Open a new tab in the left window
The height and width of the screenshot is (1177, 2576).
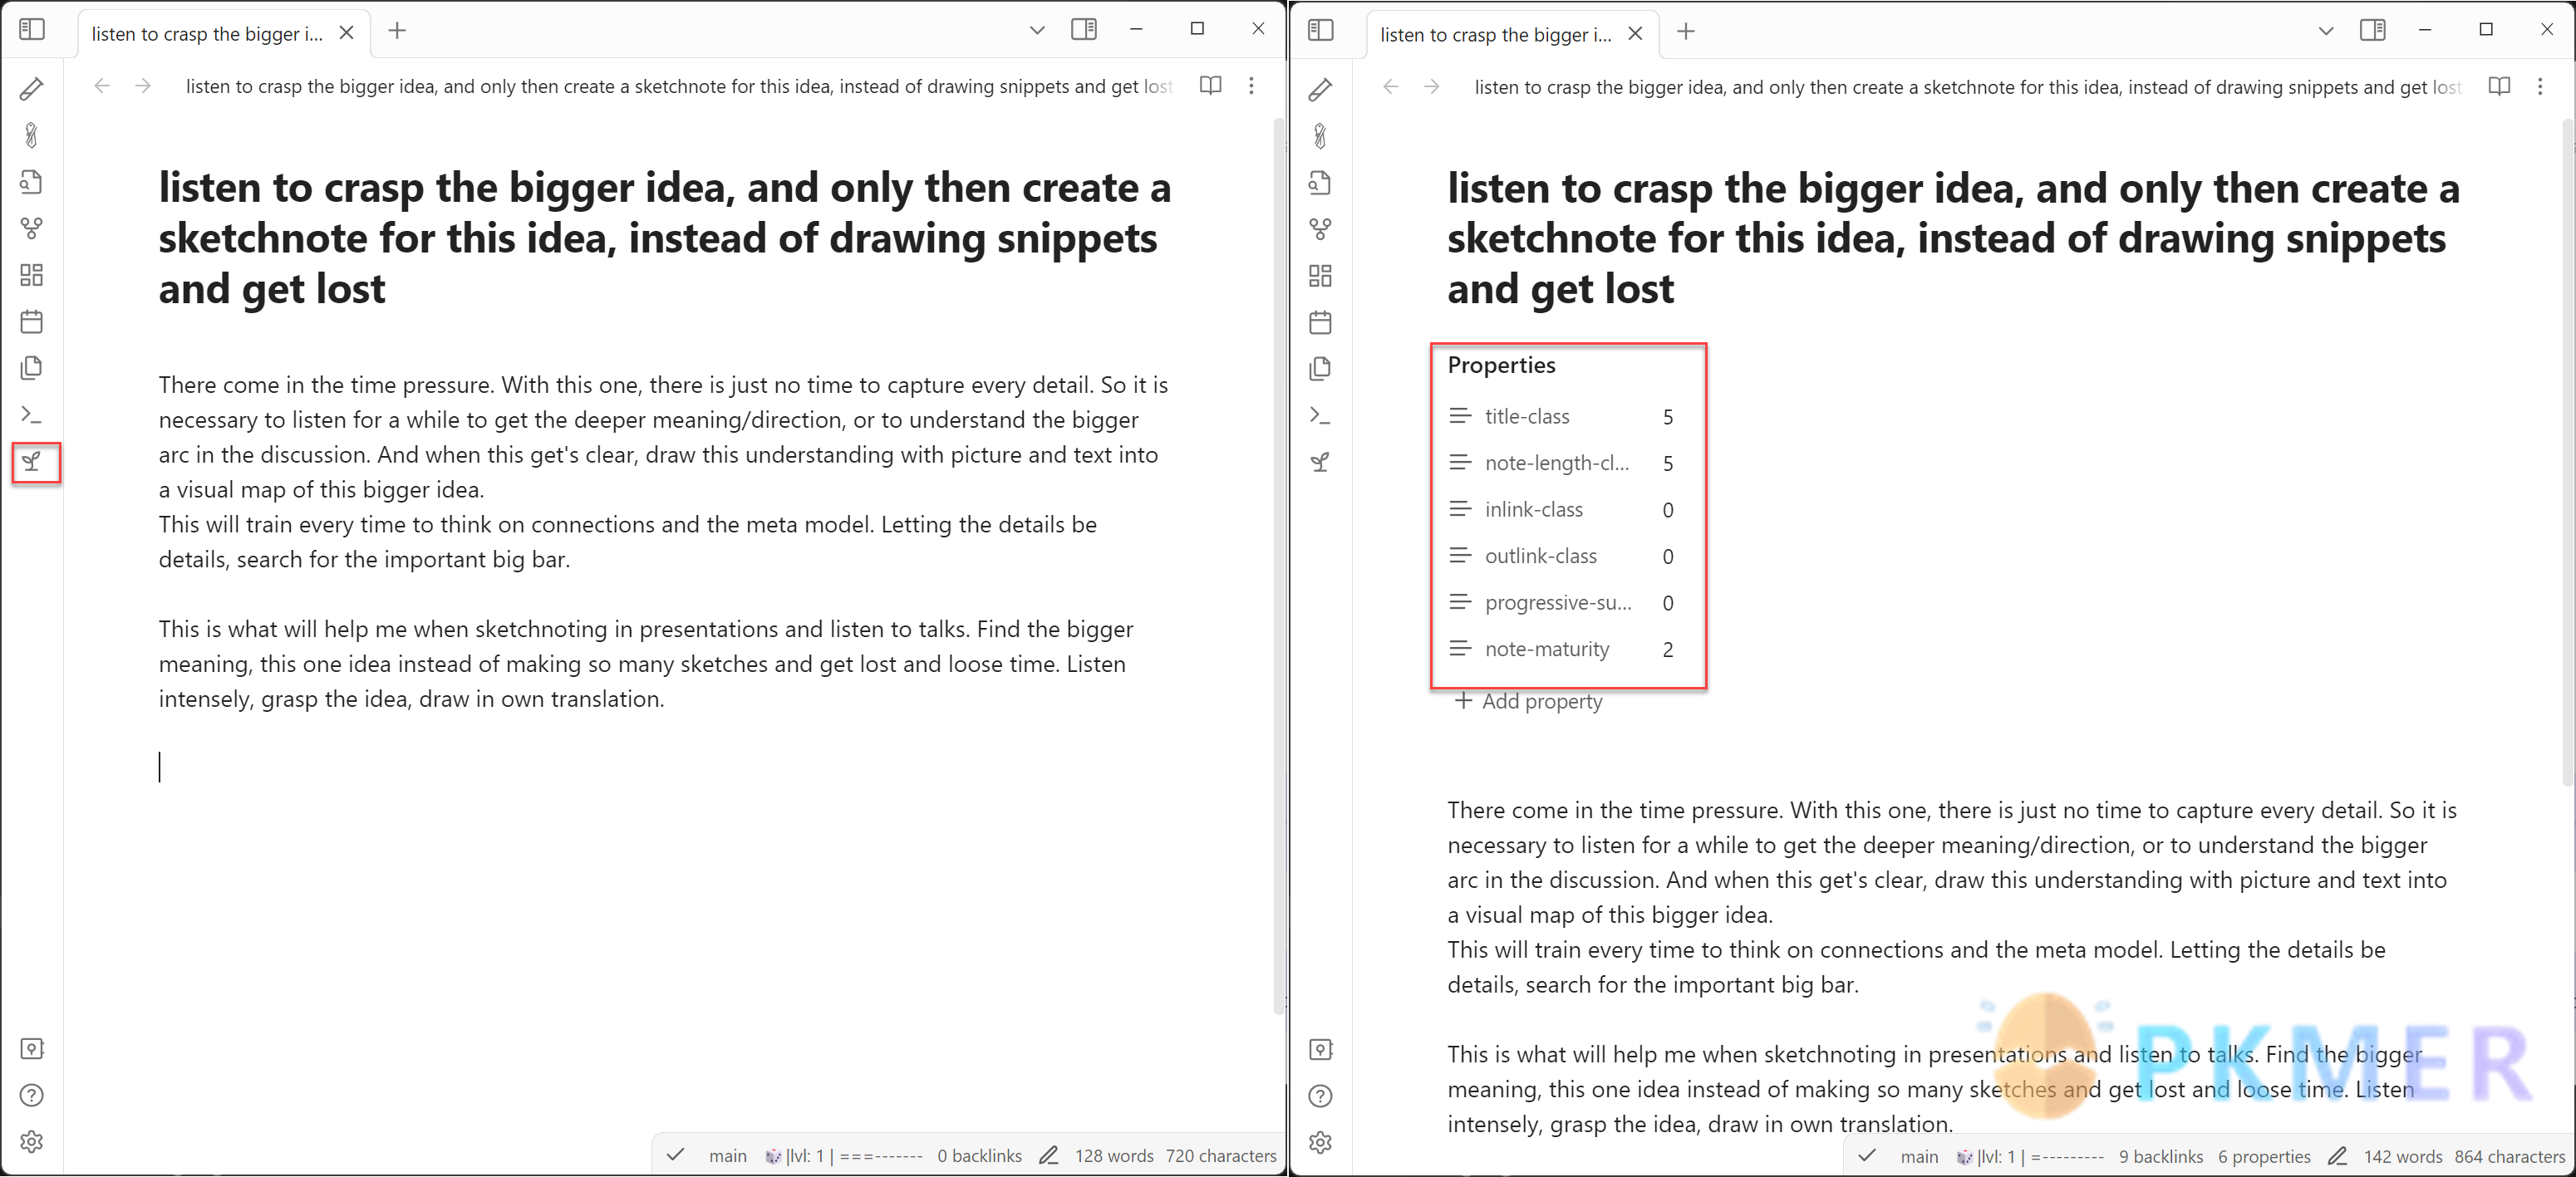pos(397,31)
